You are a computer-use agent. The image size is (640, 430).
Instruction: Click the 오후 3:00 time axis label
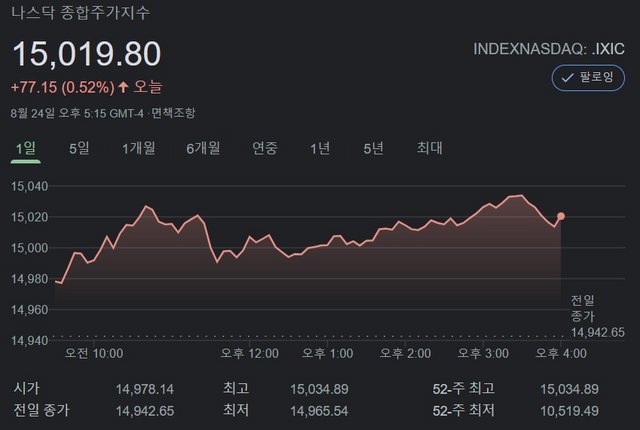pos(483,353)
